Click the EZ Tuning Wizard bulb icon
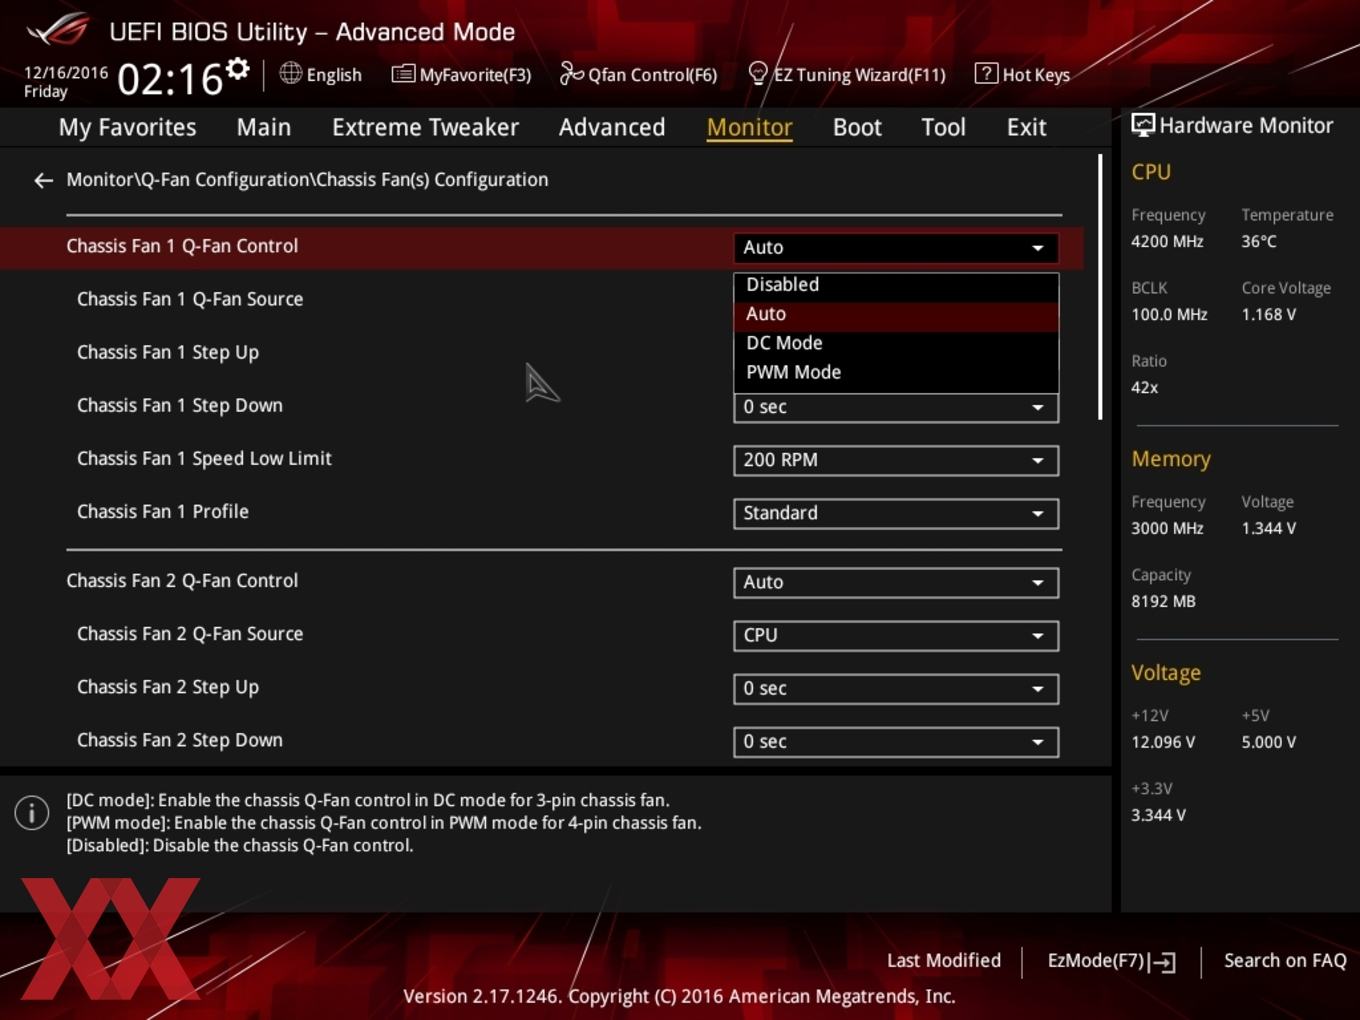1360x1020 pixels. (758, 73)
